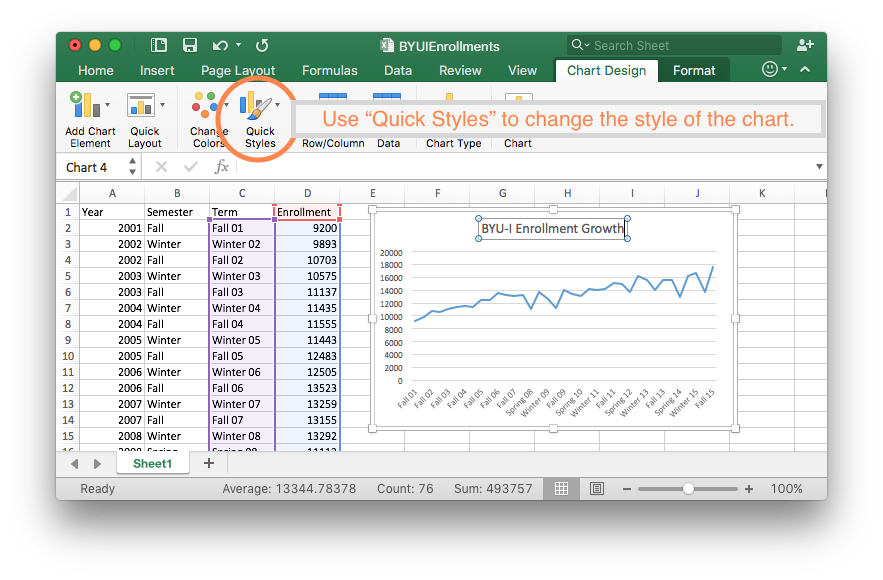Click the 100% zoom level
The width and height of the screenshot is (883, 580).
(x=786, y=489)
